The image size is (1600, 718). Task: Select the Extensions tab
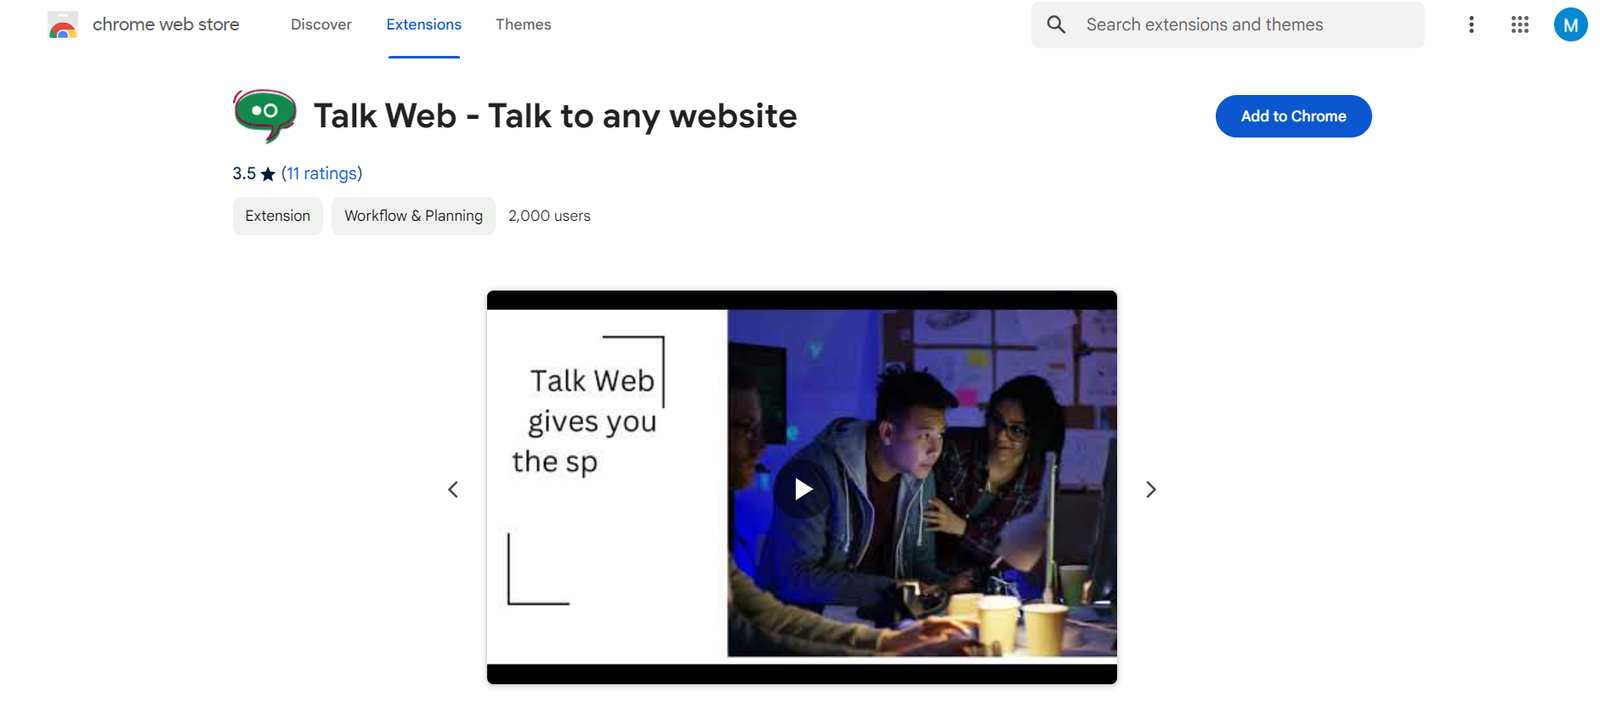(x=424, y=25)
